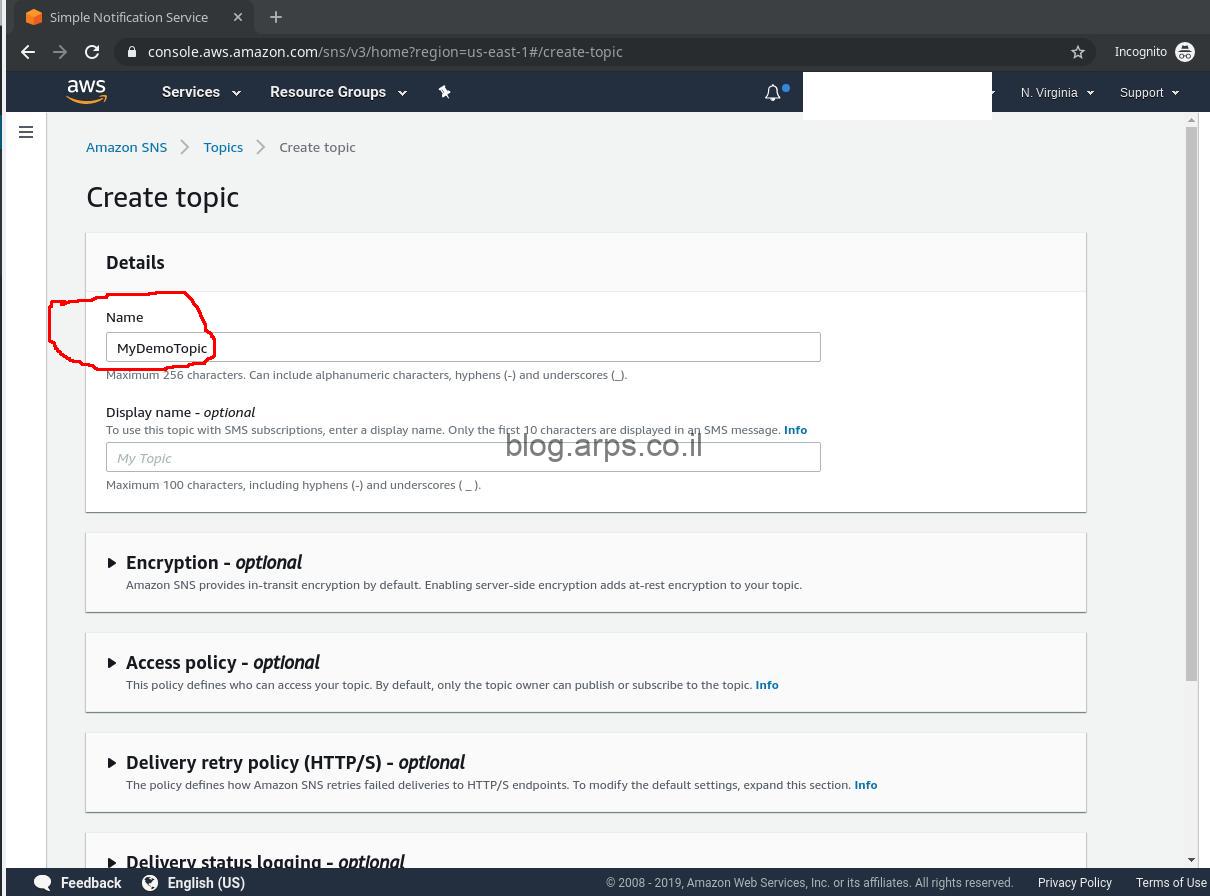
Task: Click the page vertical scrollbar
Action: pos(1191,404)
